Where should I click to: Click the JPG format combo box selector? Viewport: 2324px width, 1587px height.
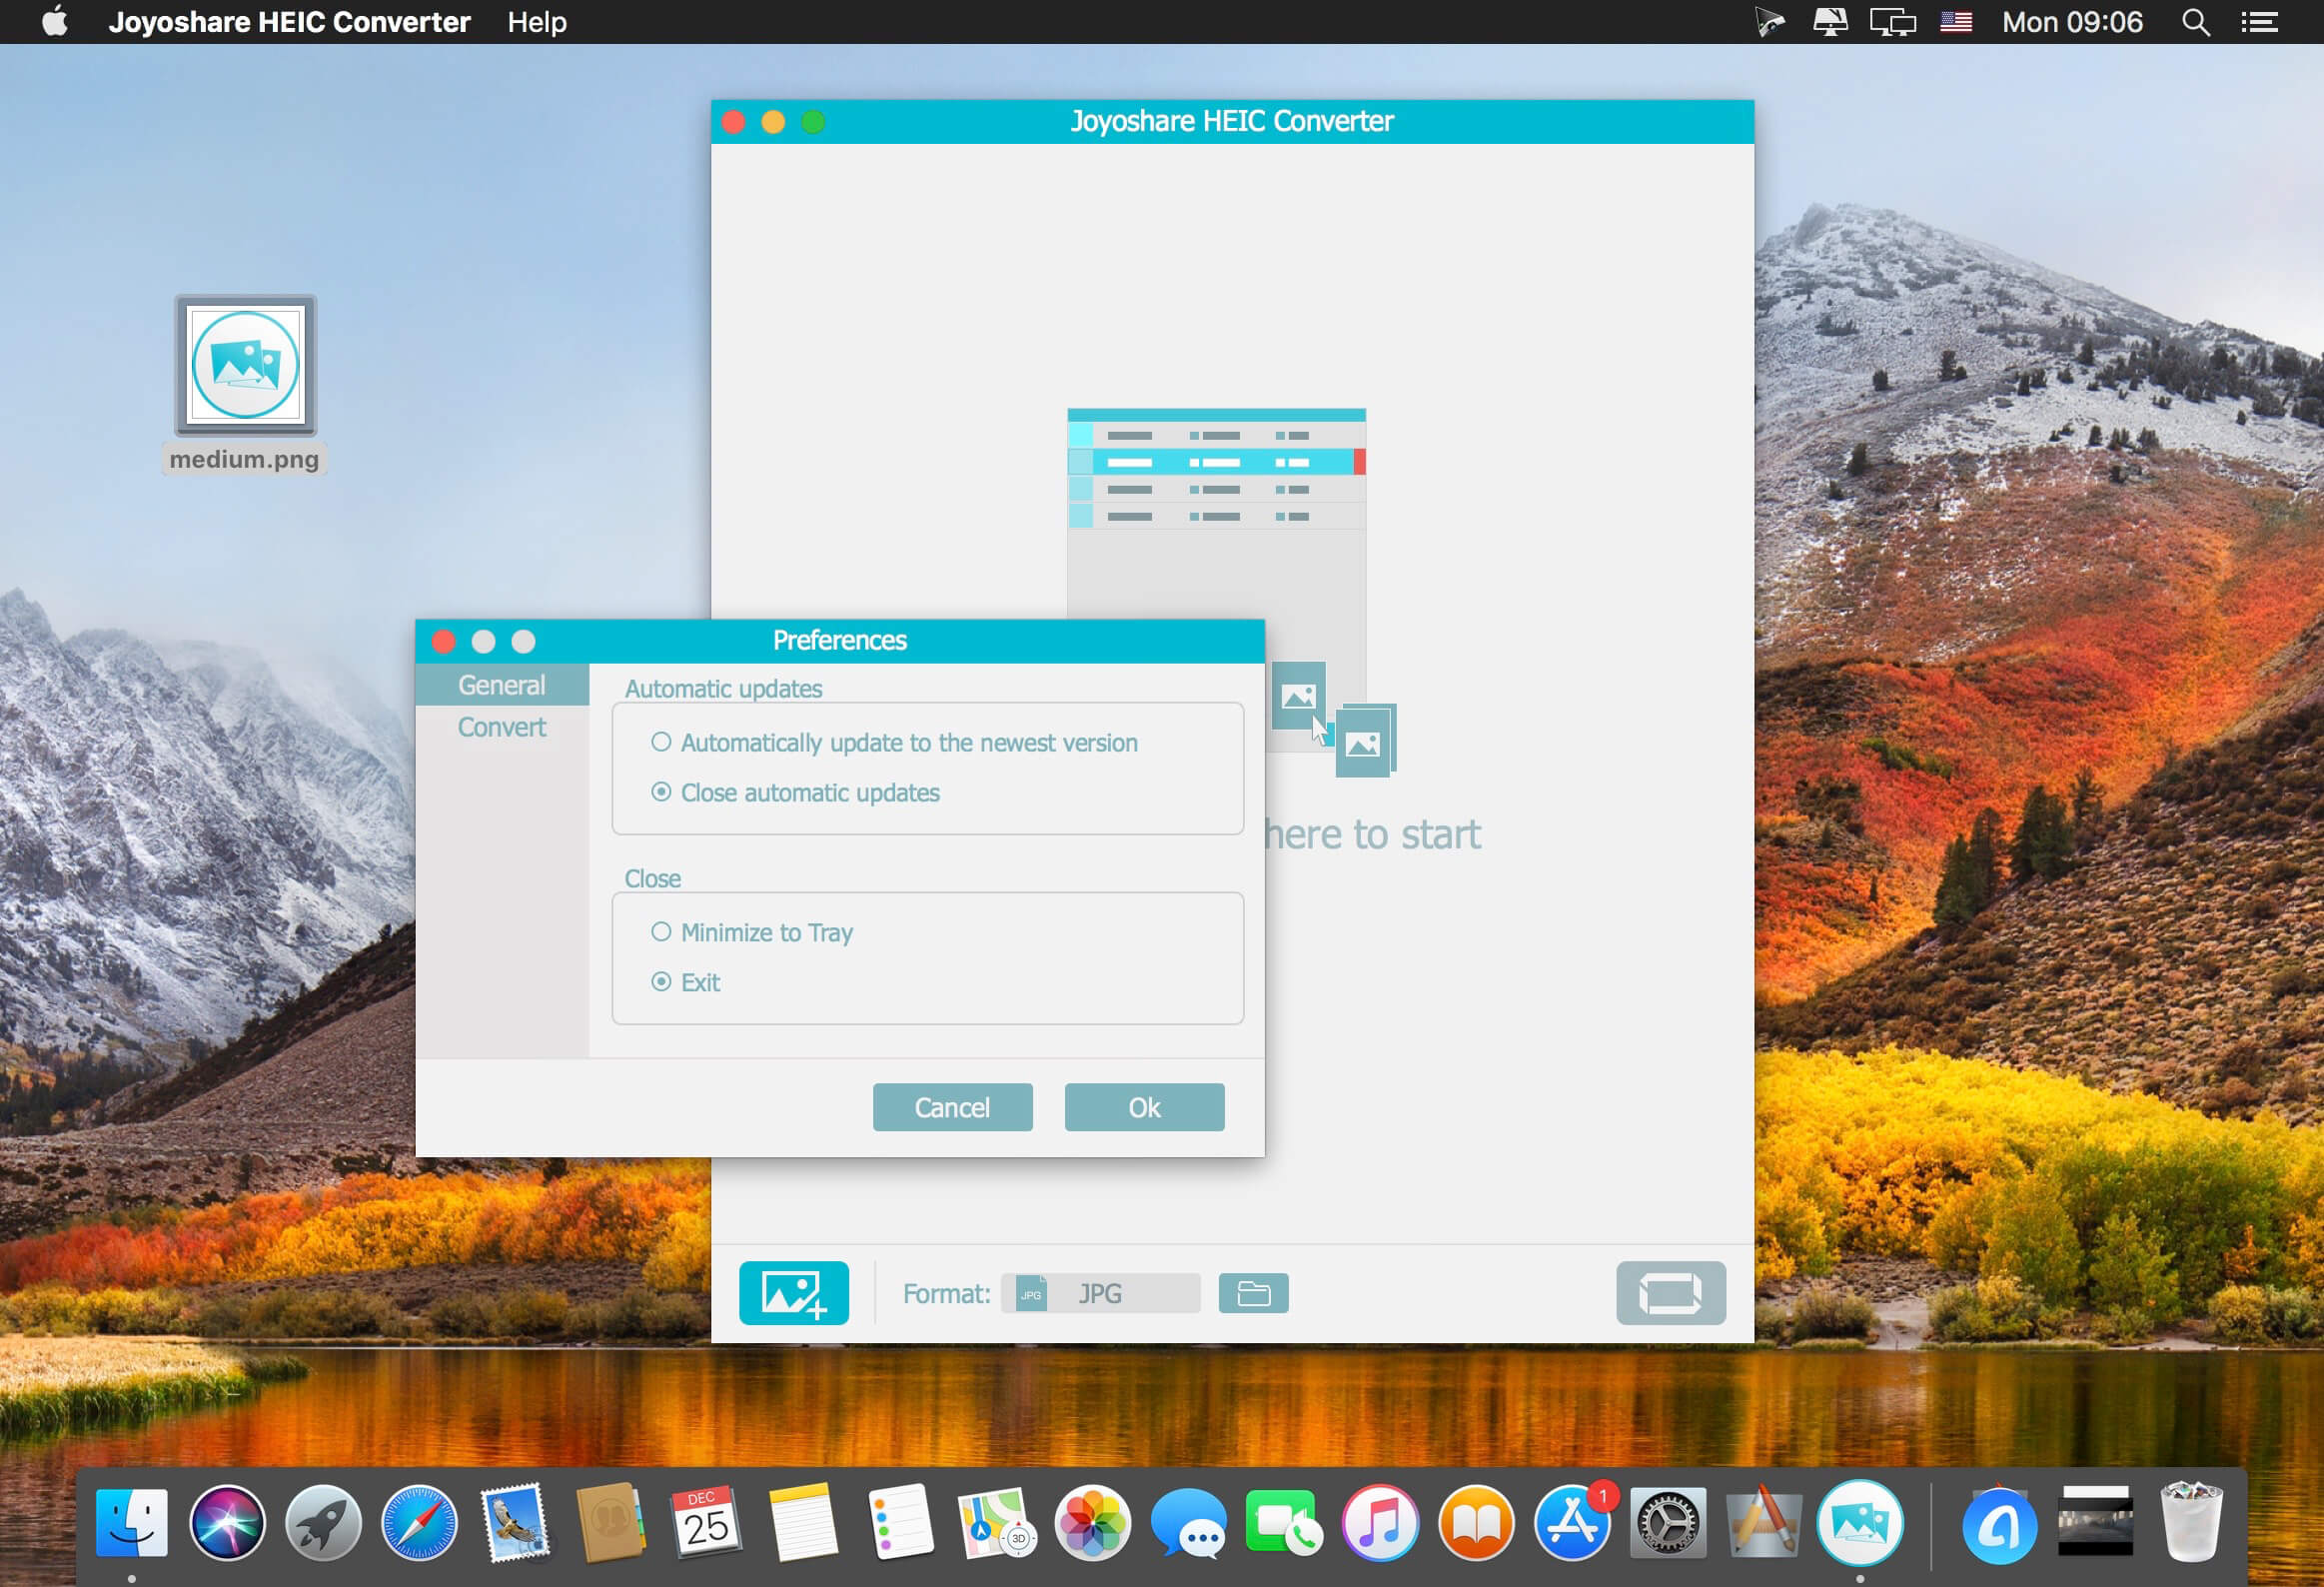[1095, 1292]
